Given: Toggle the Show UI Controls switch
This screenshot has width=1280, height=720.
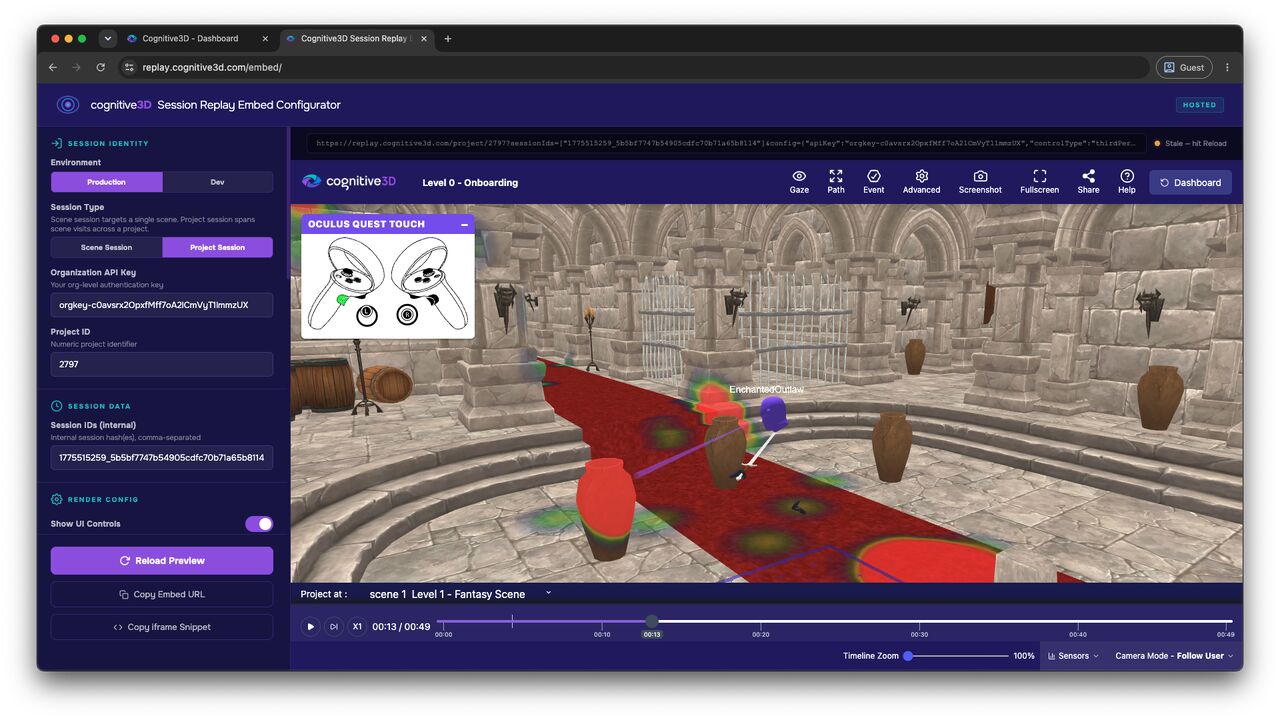Looking at the screenshot, I should (x=259, y=524).
